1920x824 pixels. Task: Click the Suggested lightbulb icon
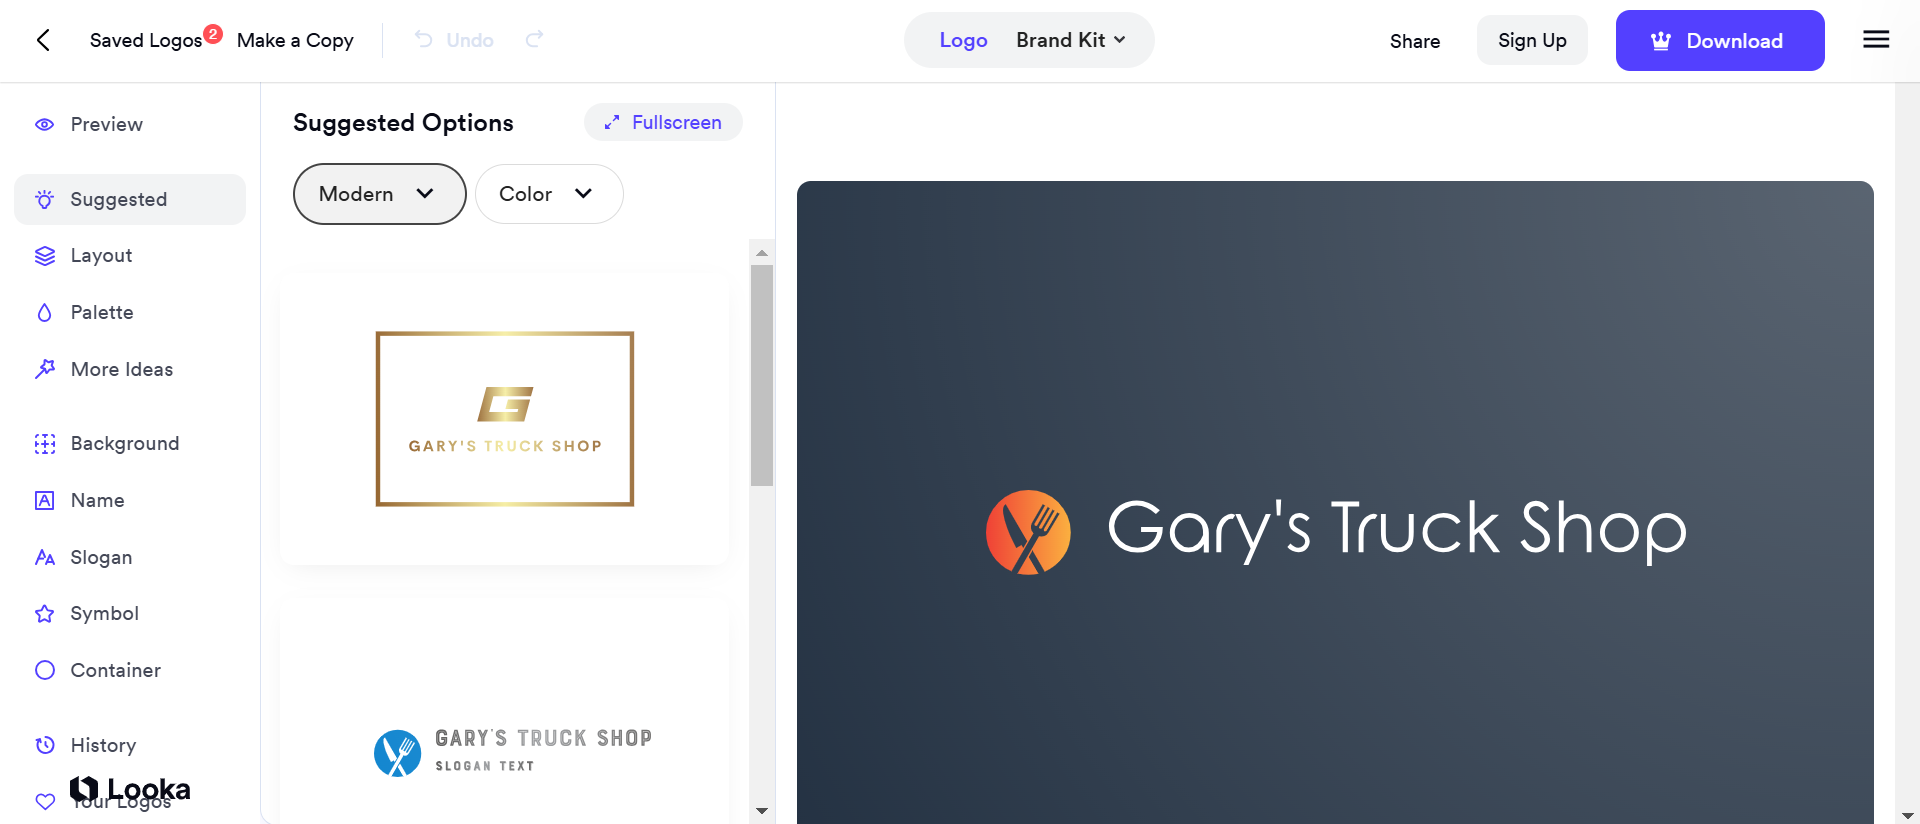click(45, 199)
